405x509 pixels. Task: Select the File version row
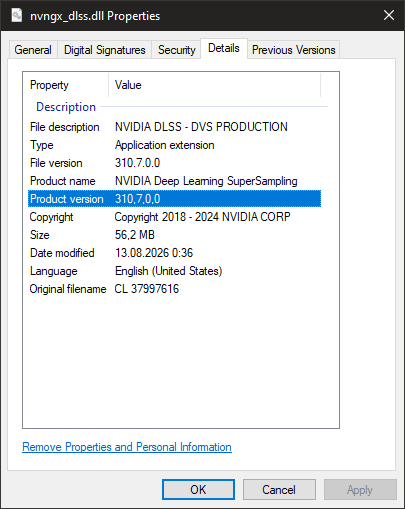click(x=174, y=163)
